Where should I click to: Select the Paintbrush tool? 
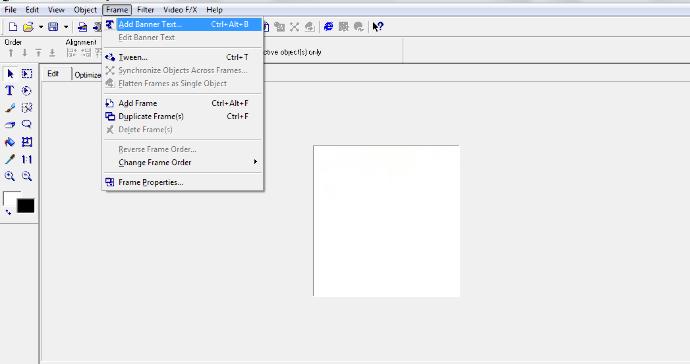point(10,107)
